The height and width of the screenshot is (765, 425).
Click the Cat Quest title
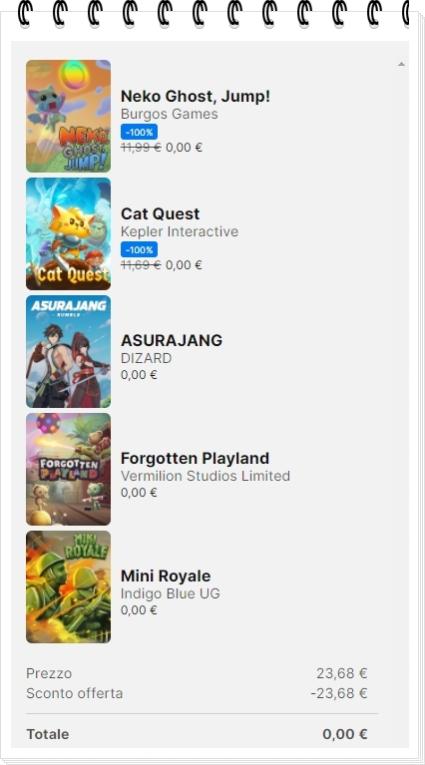coord(160,214)
